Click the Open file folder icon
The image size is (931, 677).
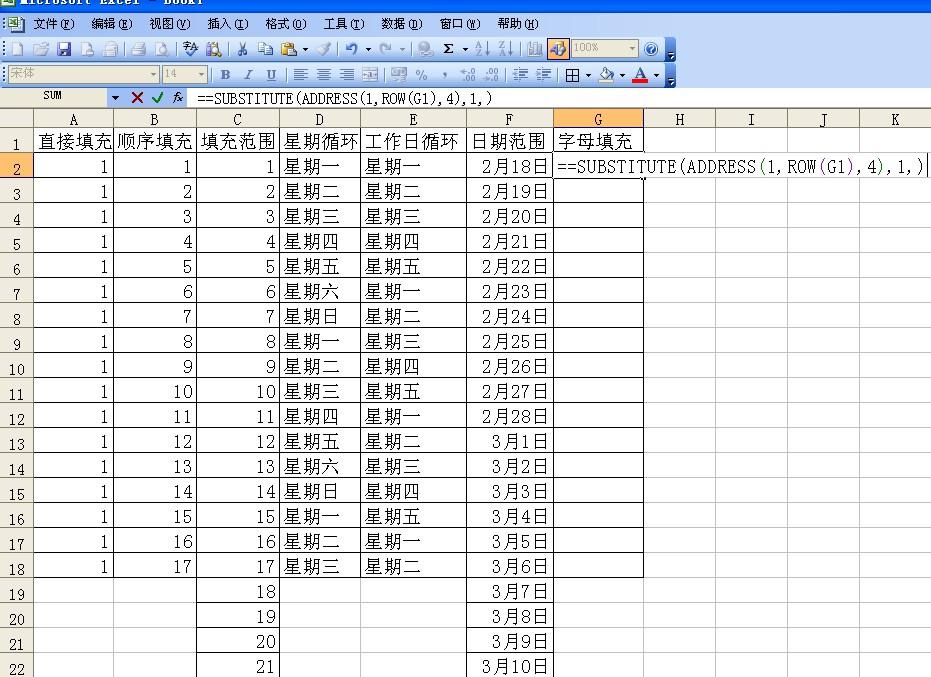point(41,49)
